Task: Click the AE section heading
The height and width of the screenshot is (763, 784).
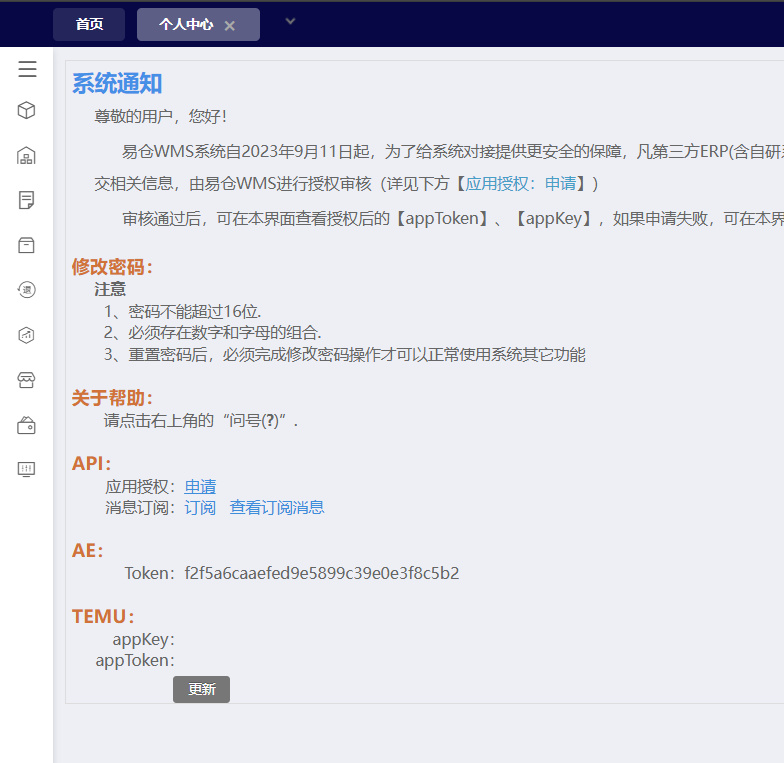Action: (88, 550)
